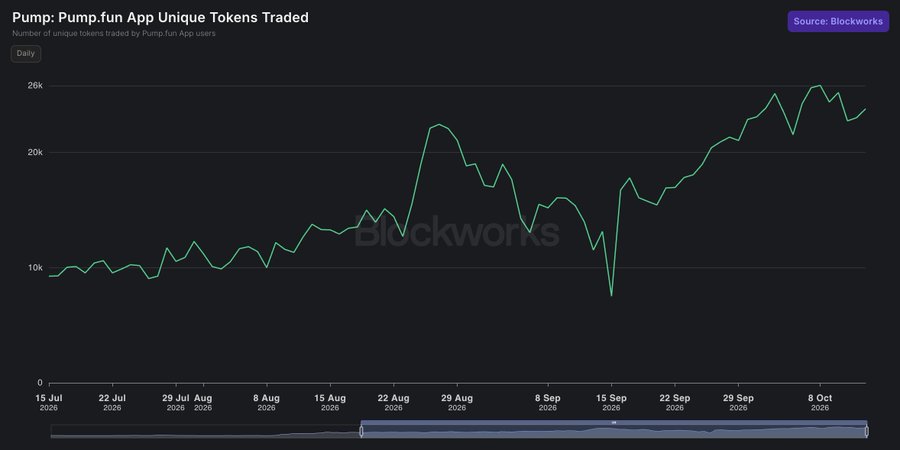Viewport: 900px width, 450px height.
Task: Click the unselected left part of overview navigator
Action: 205,431
